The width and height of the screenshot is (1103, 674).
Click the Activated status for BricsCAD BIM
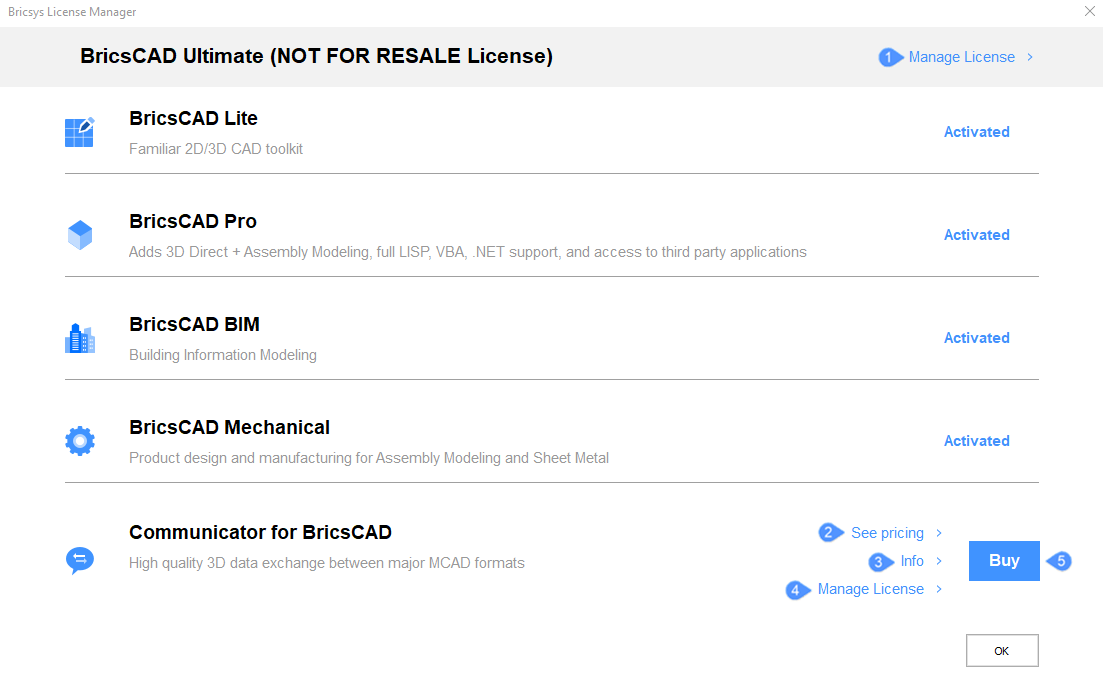pyautogui.click(x=976, y=338)
